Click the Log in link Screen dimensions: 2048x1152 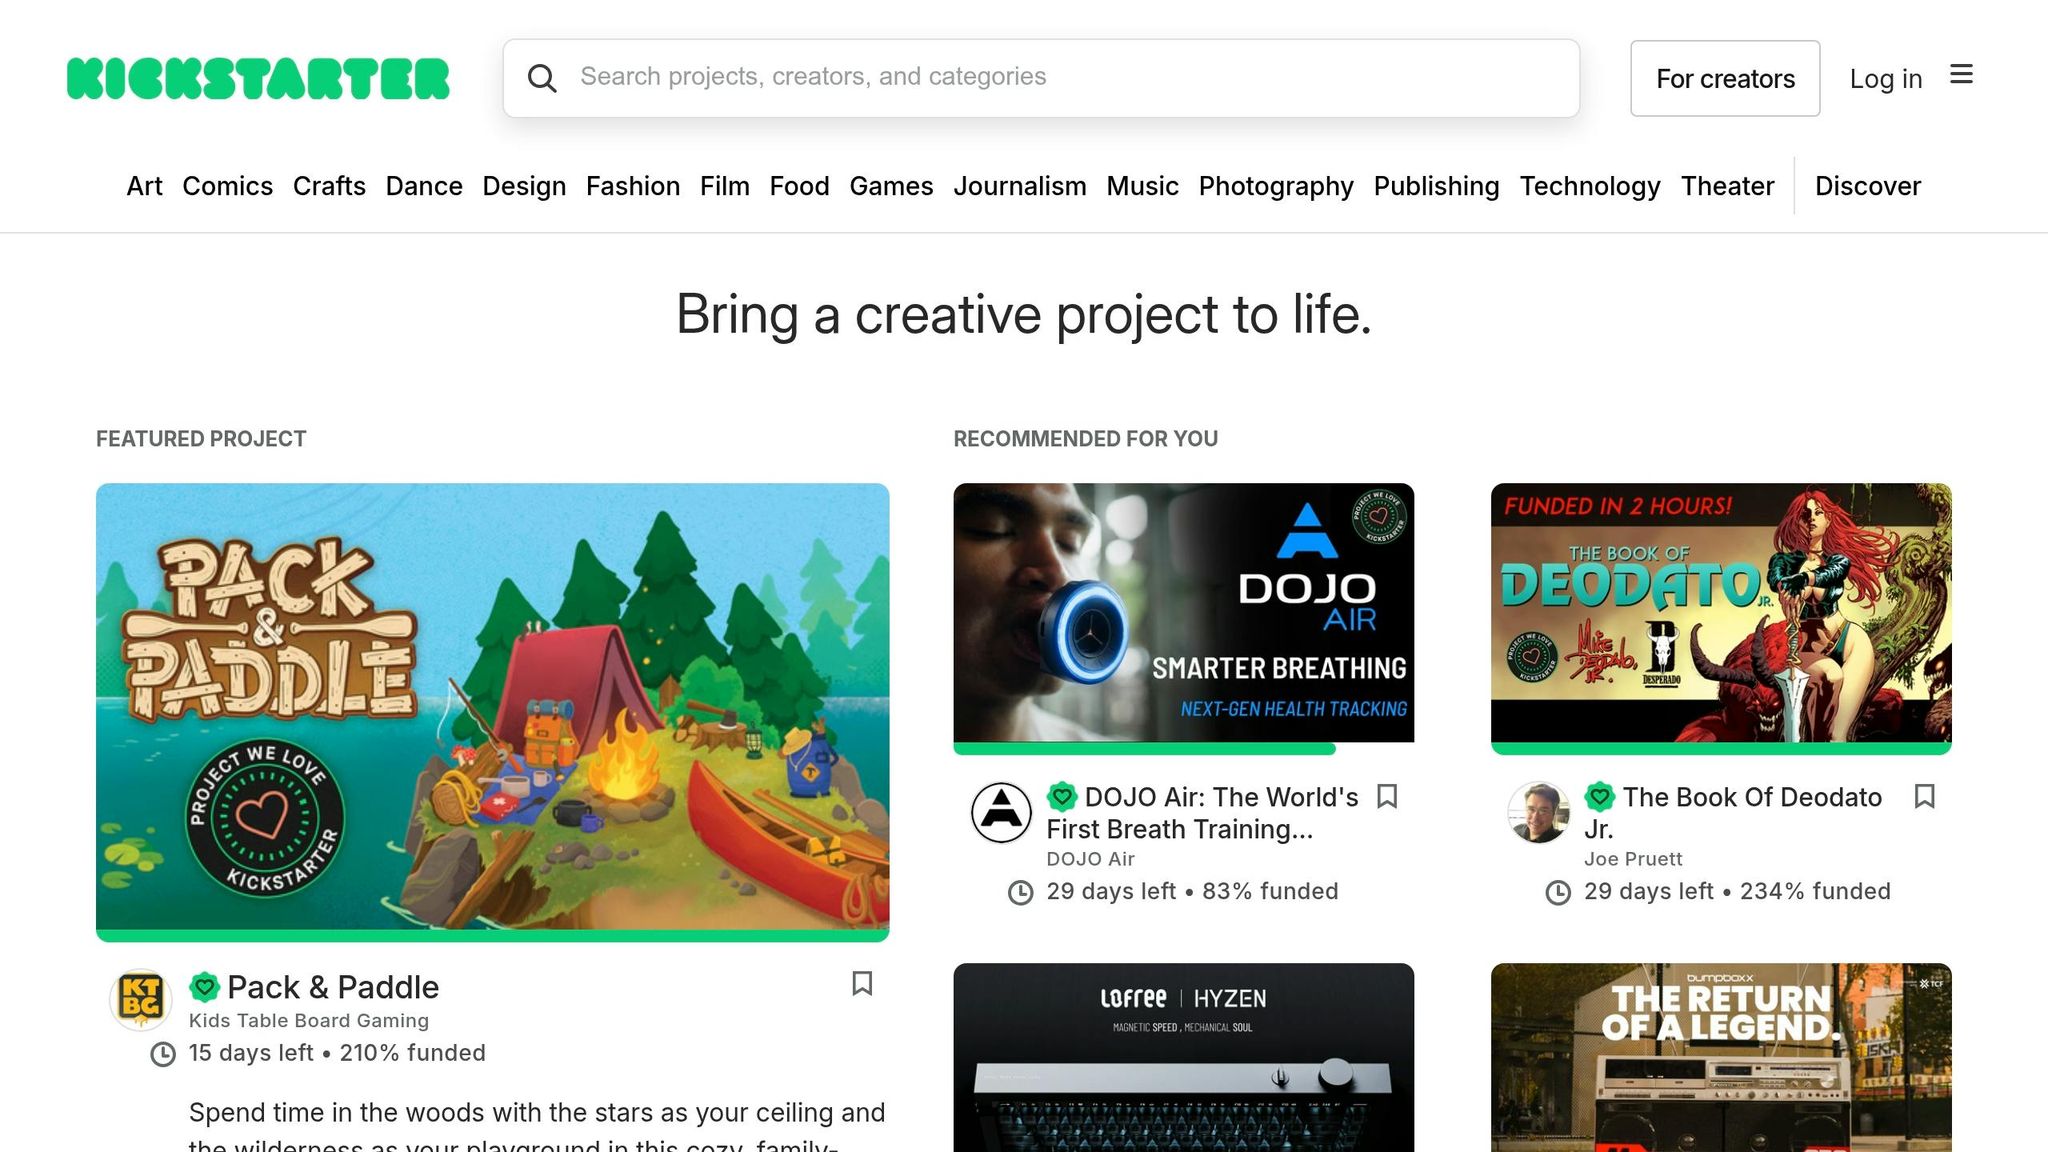point(1886,79)
